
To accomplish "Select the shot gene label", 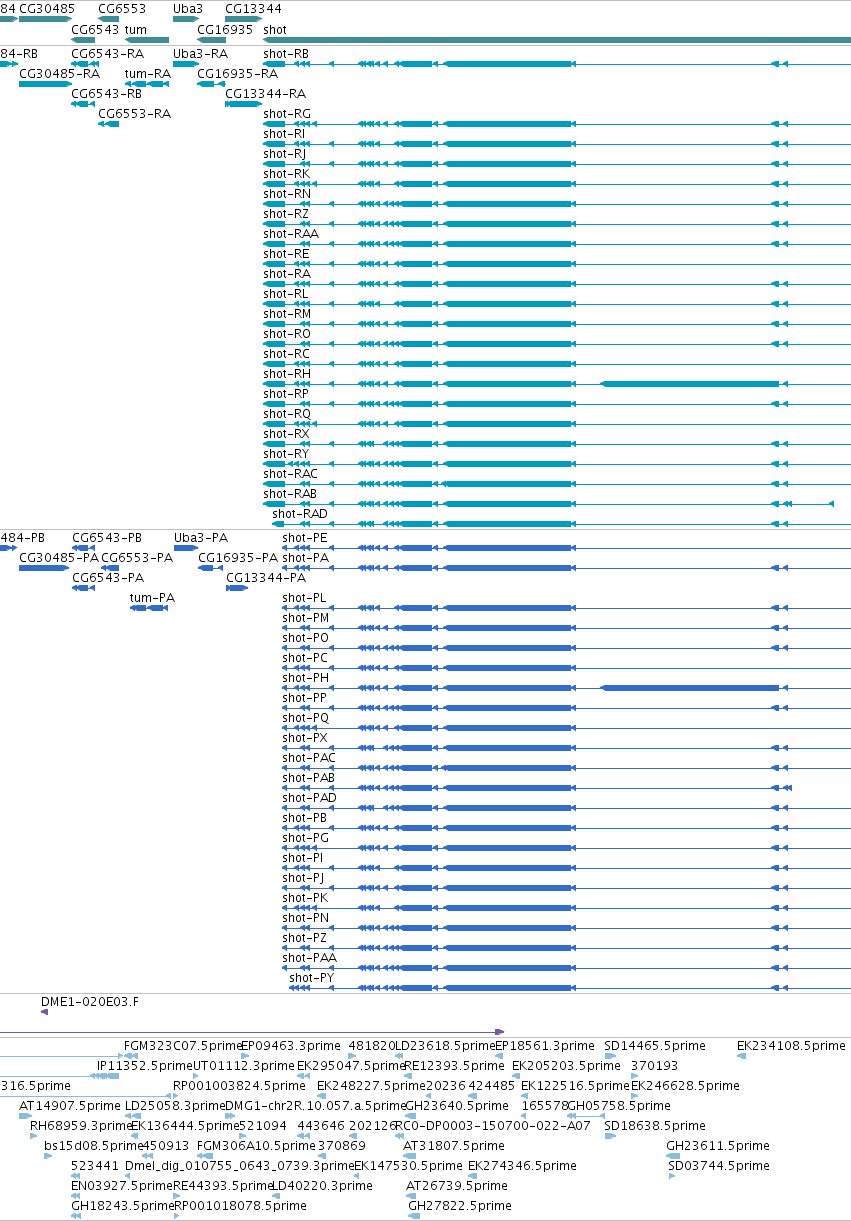I will tap(275, 30).
